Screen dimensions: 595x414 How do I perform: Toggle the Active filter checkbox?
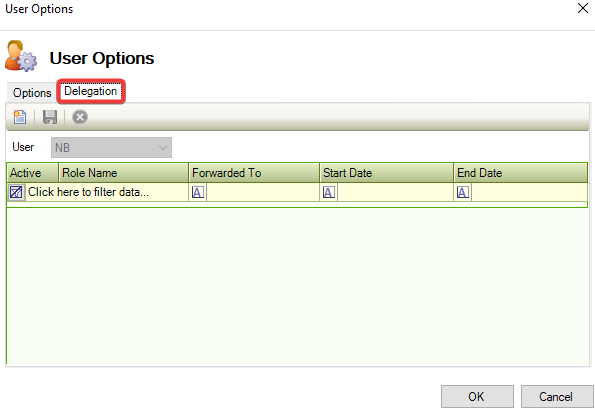16,192
